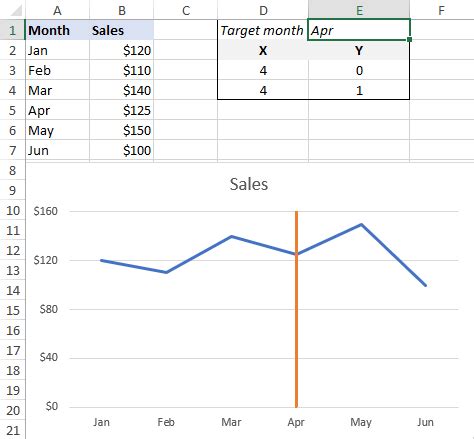Screen dimensions: 474x439
Task: Select column header B
Action: click(121, 10)
